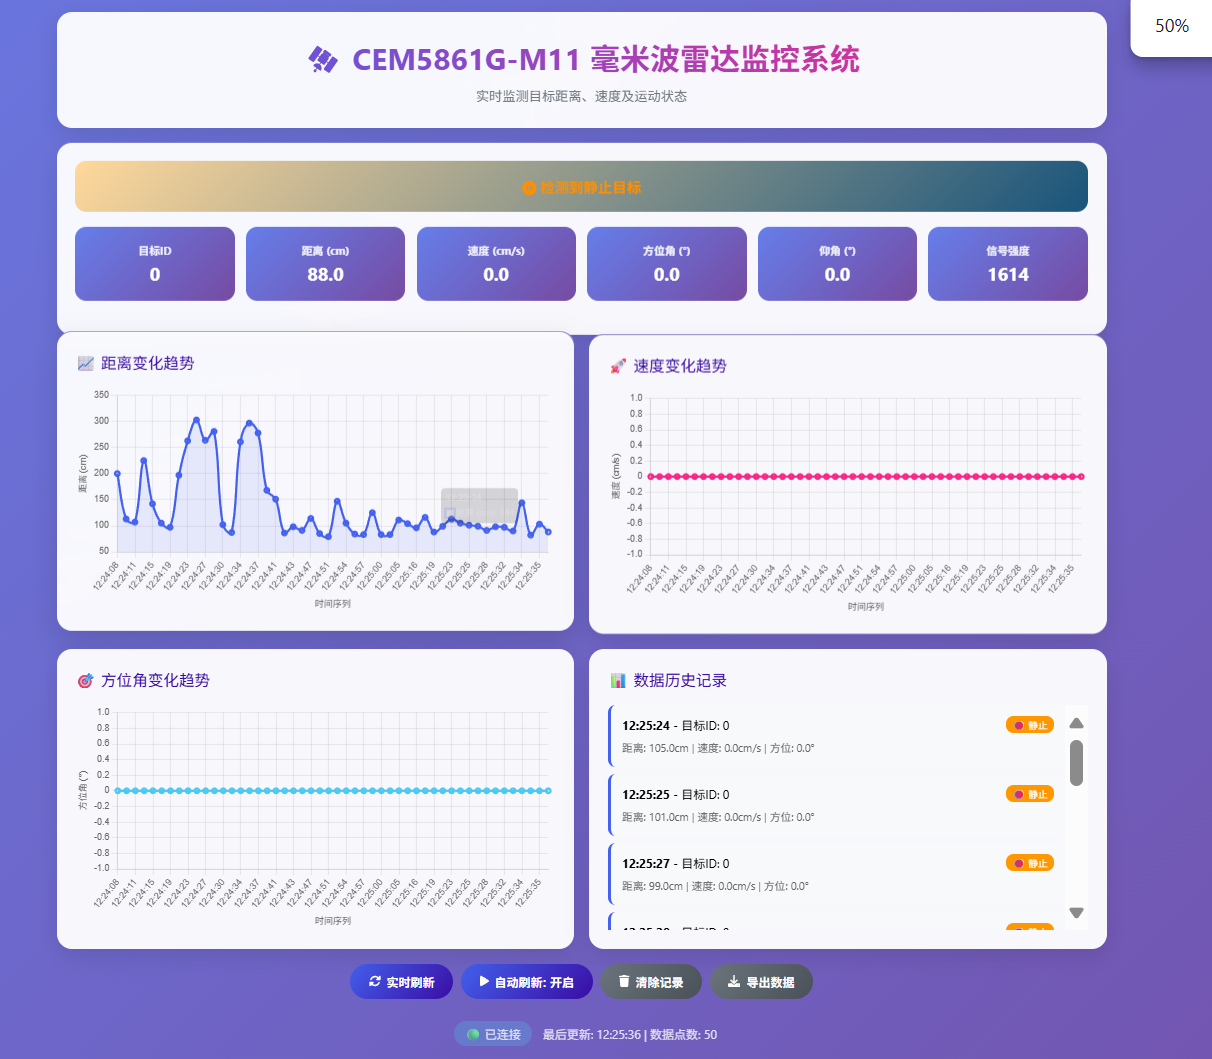Toggle the 自动刷新: 开启 button
The width and height of the screenshot is (1212, 1059).
point(526,982)
